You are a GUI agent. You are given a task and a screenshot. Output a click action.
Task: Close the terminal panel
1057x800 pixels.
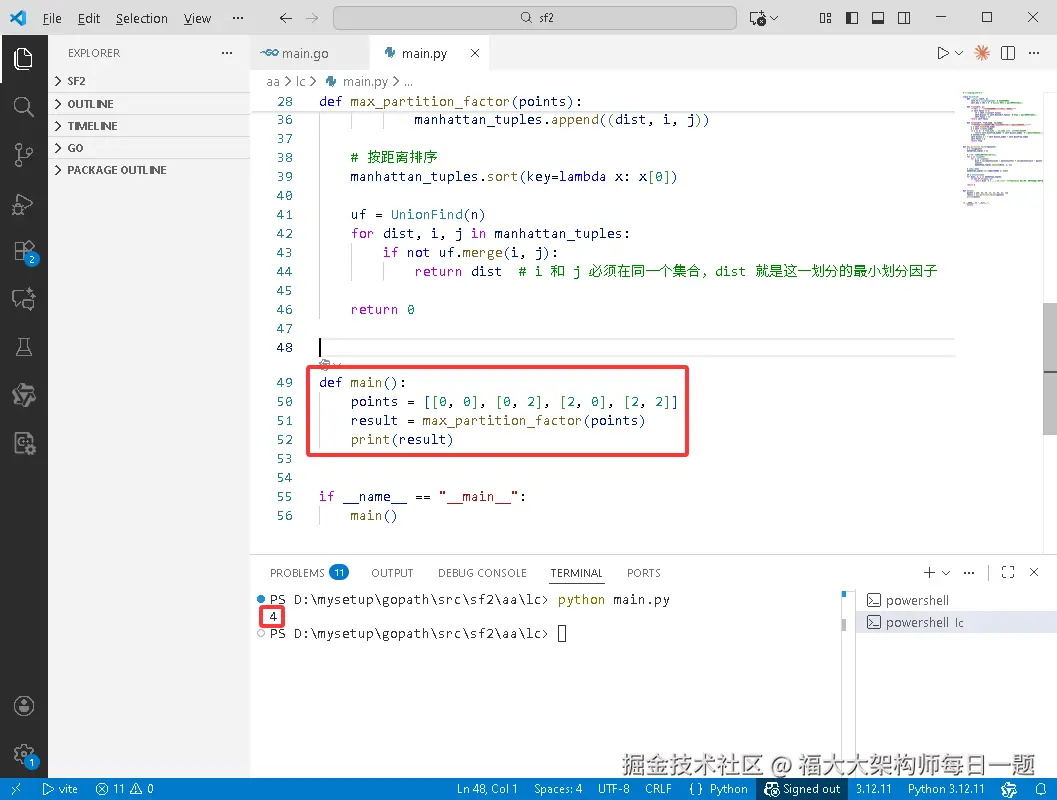tap(1034, 572)
